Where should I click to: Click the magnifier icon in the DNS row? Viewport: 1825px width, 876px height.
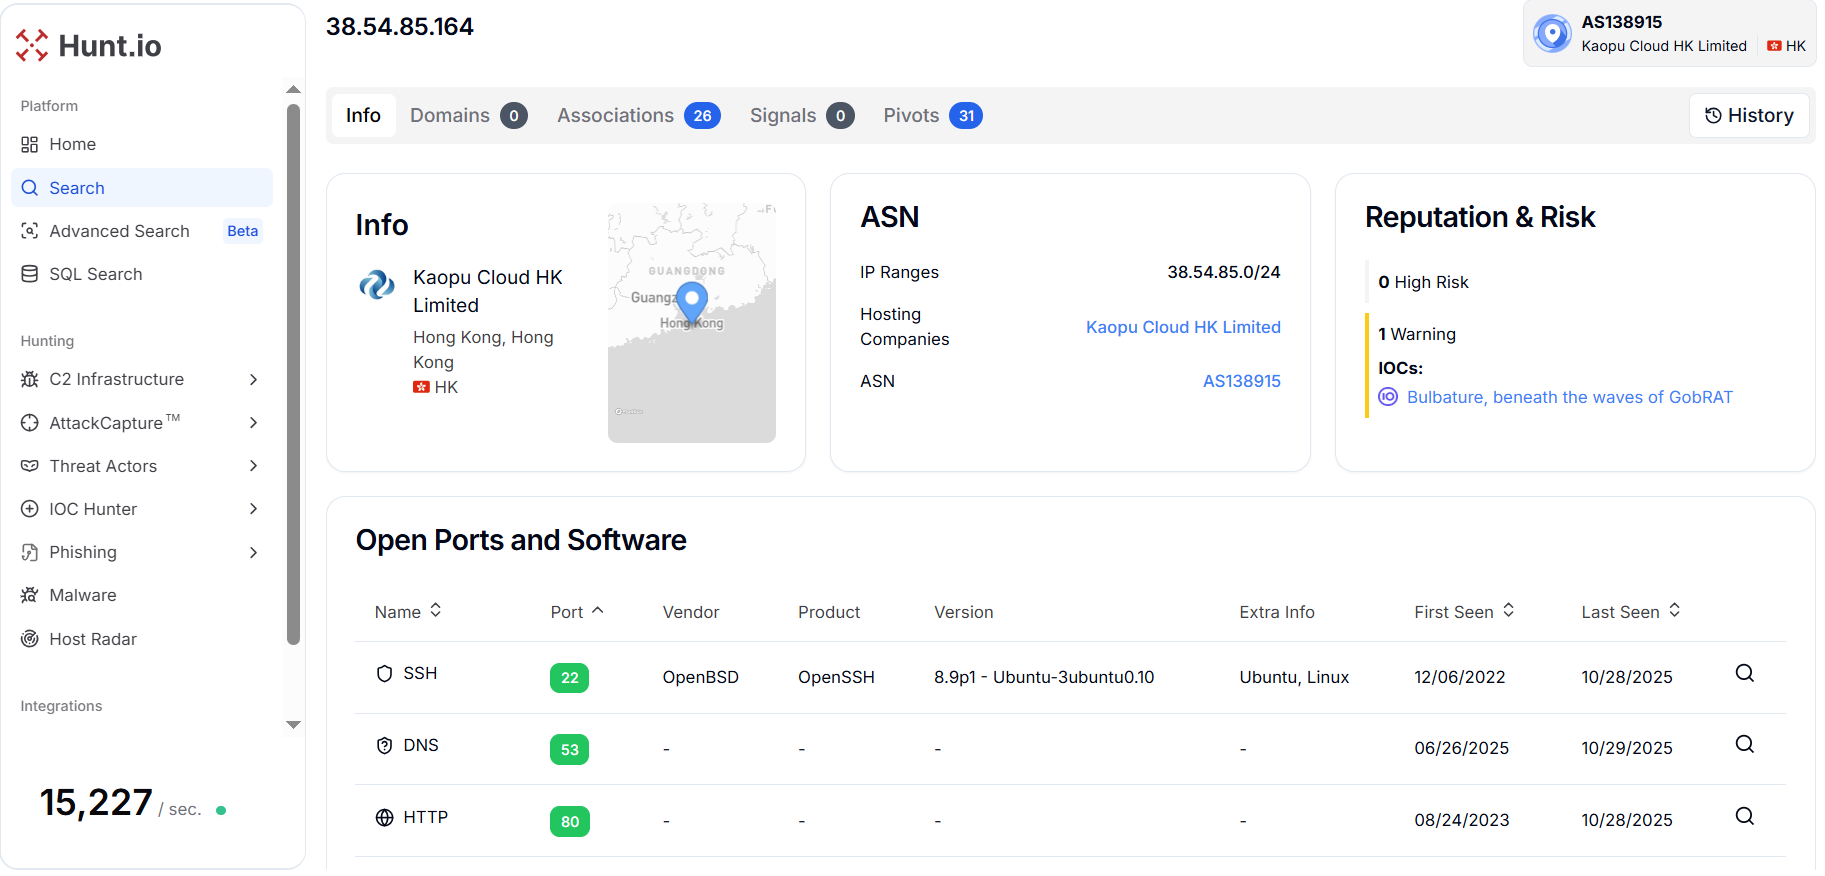click(1744, 745)
